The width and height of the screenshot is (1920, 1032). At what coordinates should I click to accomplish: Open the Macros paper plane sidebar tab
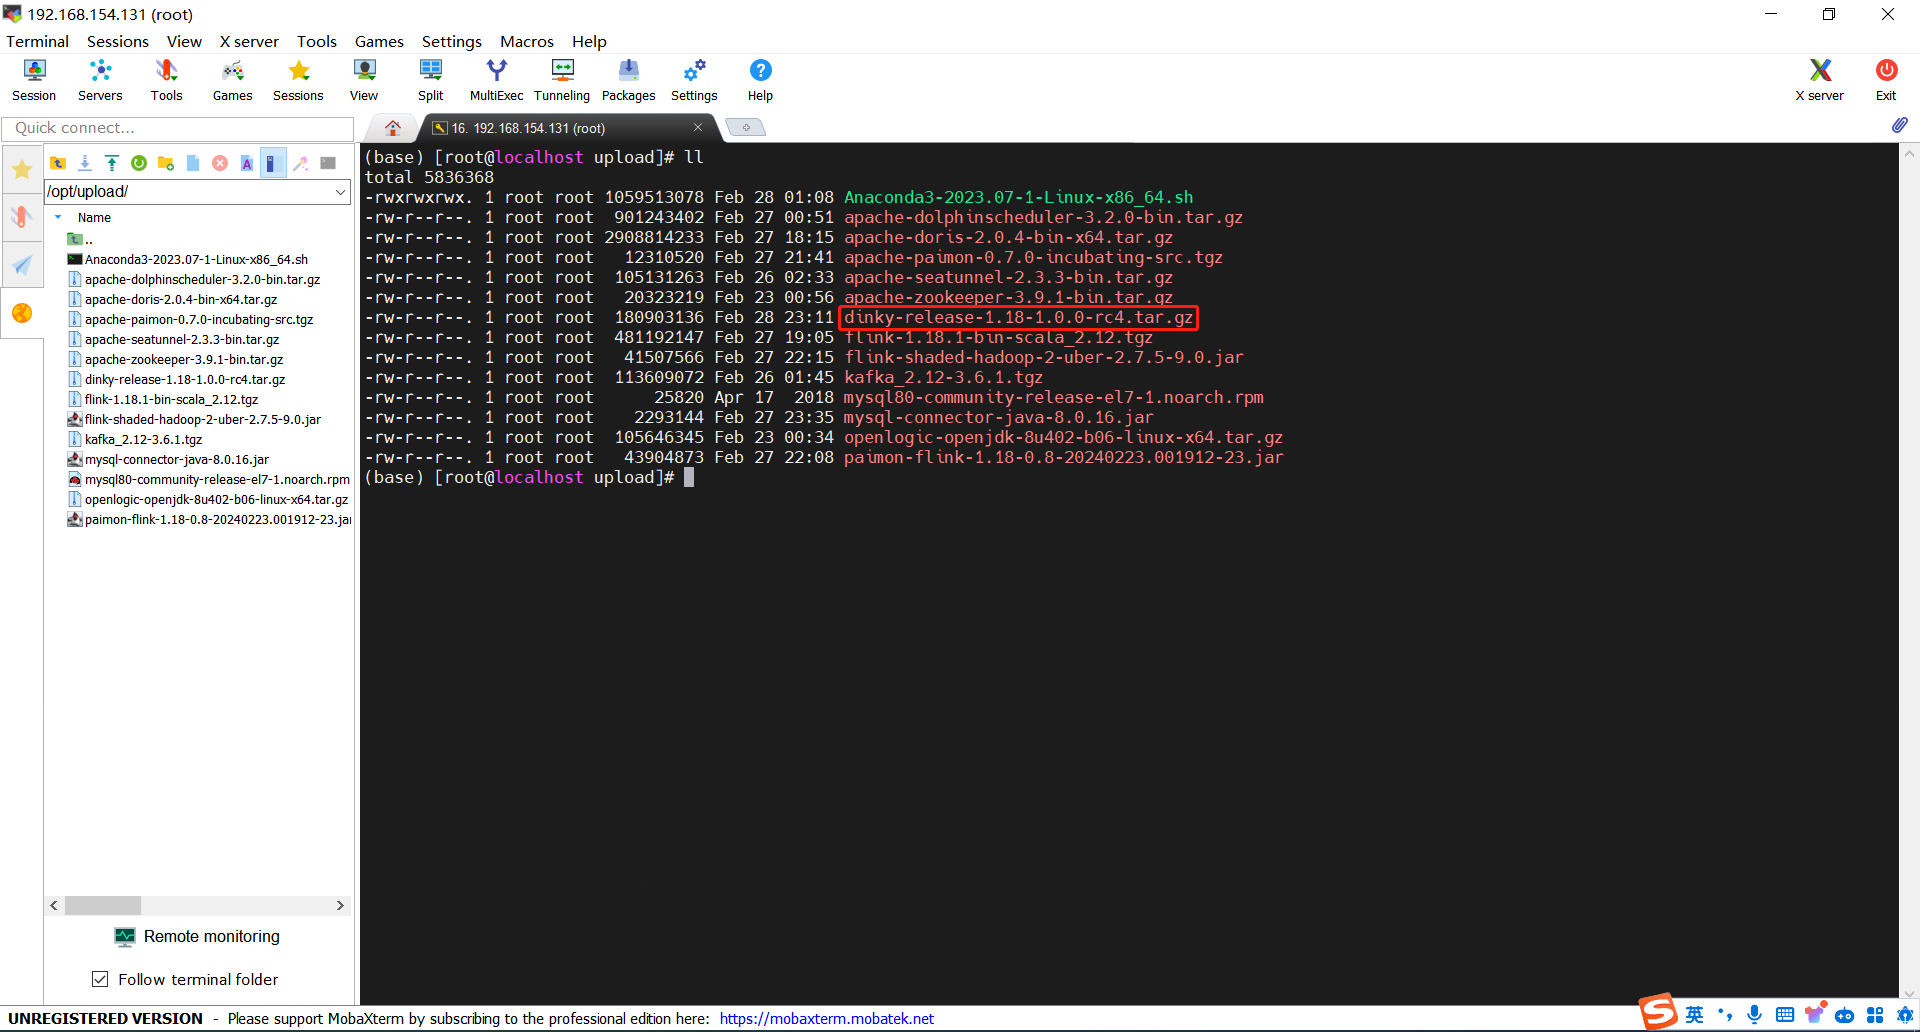tap(21, 265)
